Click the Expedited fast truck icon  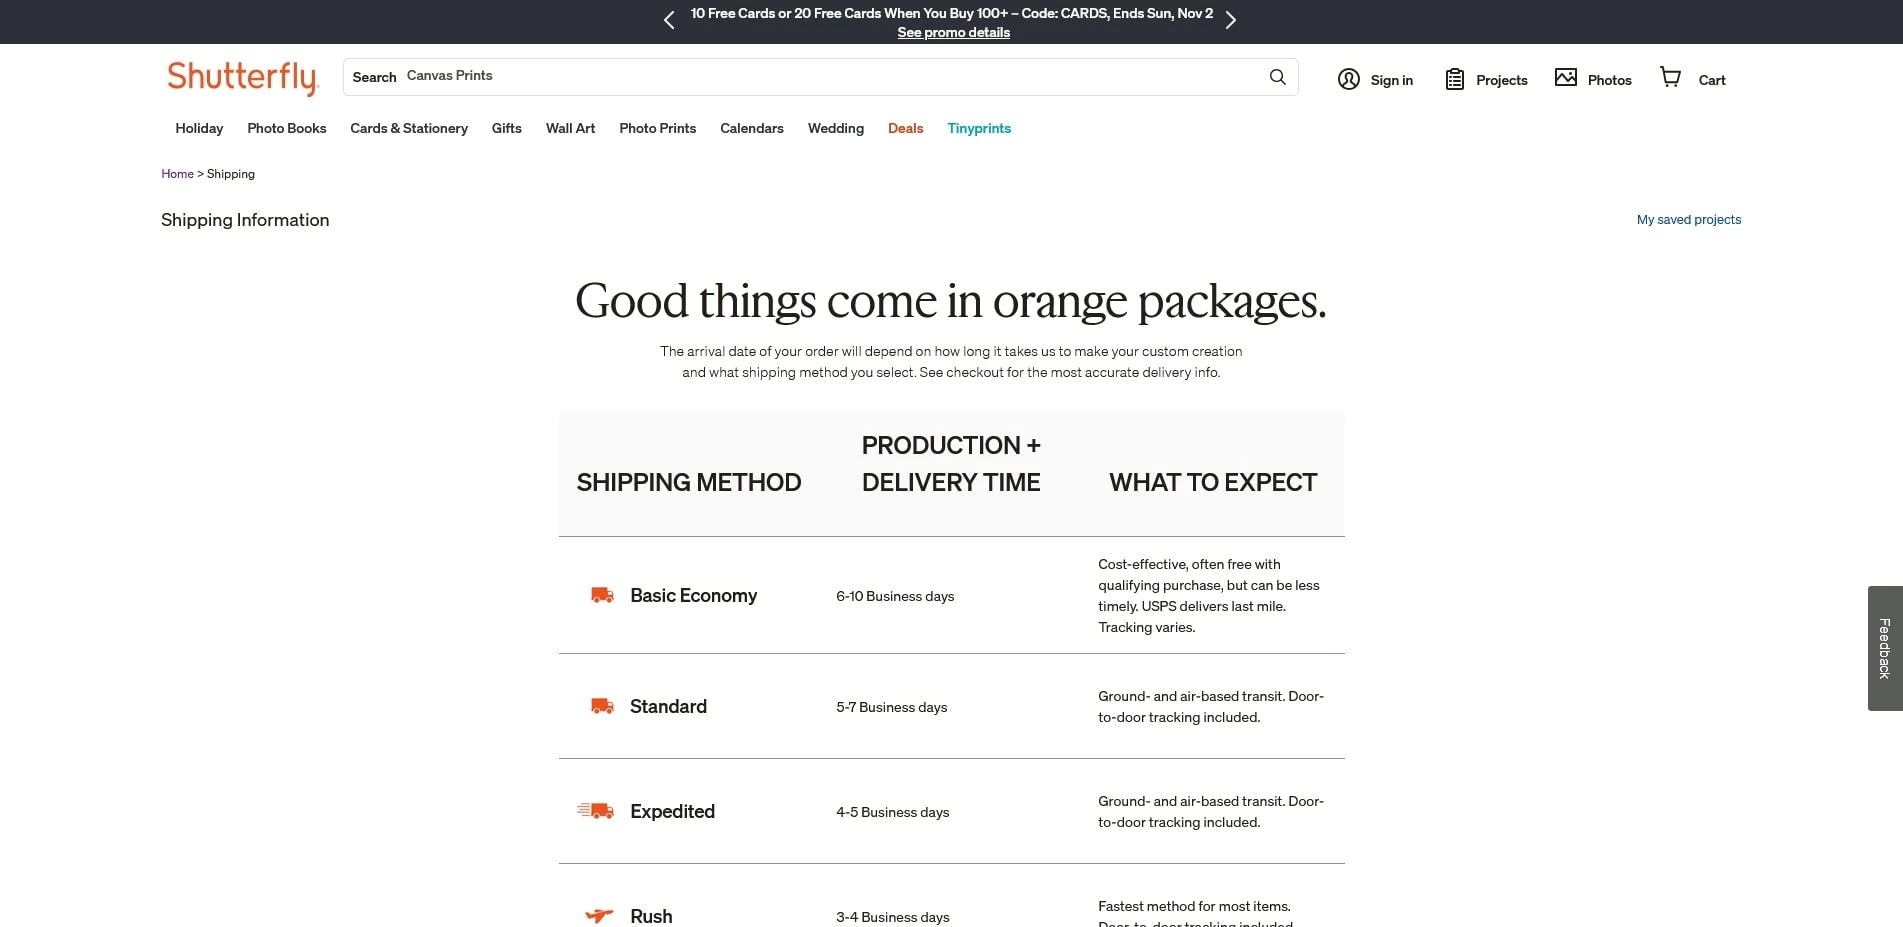(x=596, y=811)
